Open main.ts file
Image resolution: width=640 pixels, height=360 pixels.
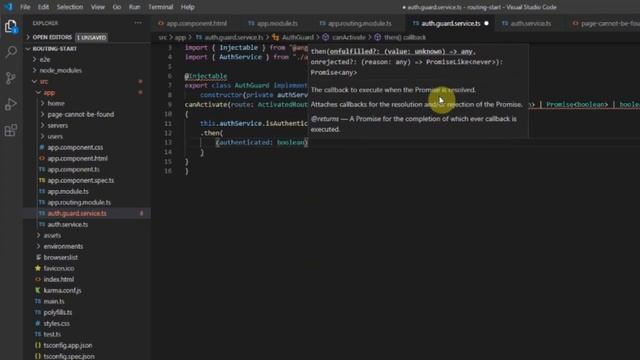click(x=54, y=302)
